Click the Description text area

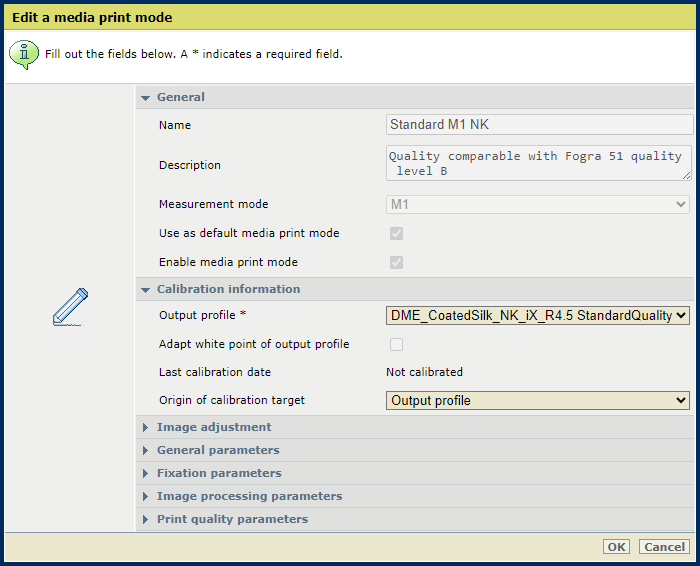538,163
